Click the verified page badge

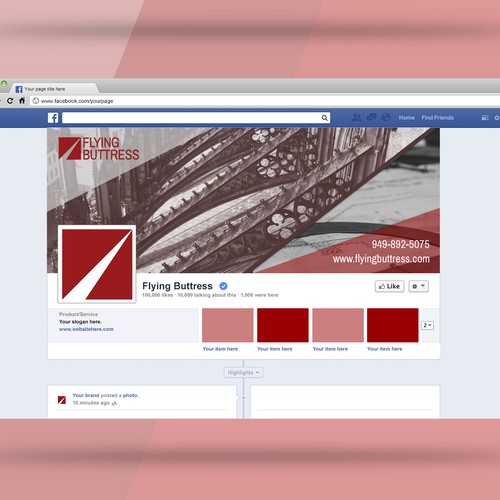(x=223, y=286)
